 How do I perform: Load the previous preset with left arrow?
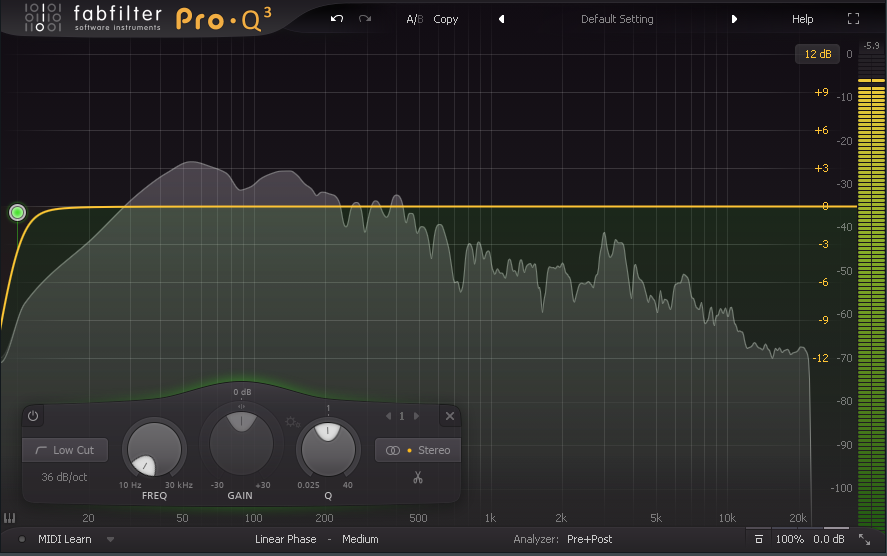501,19
